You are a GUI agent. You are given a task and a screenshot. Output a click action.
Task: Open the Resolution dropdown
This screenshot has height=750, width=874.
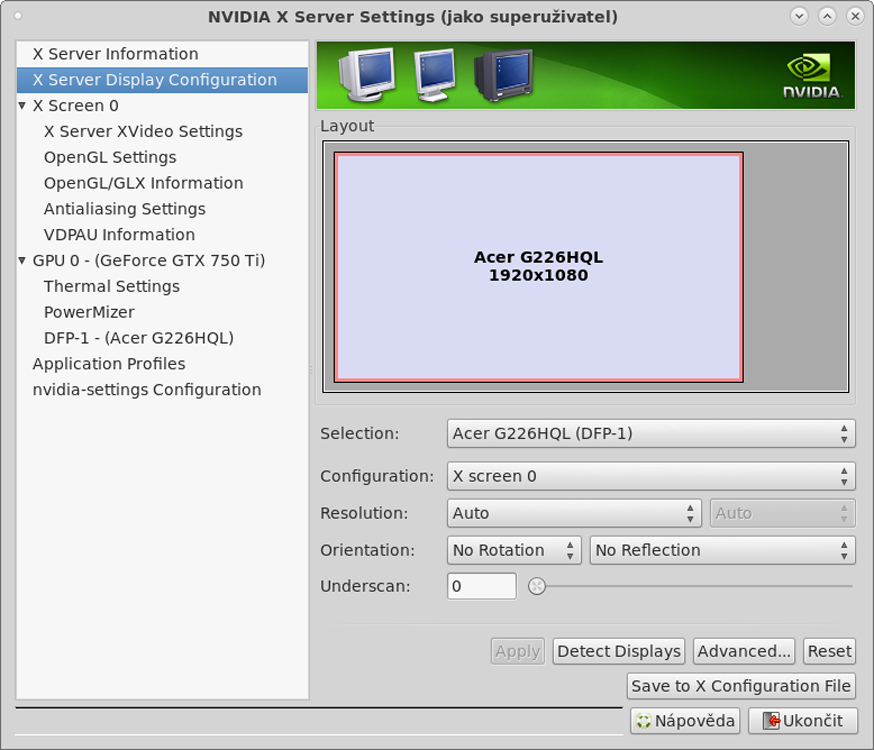[574, 513]
